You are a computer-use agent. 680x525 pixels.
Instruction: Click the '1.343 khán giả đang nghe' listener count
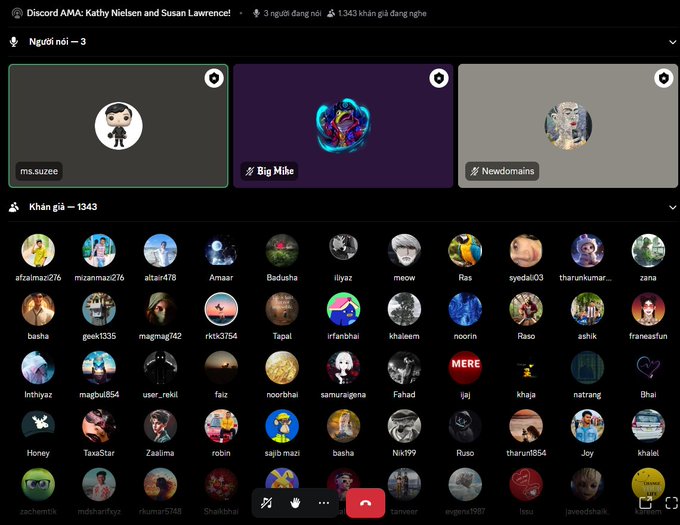[x=377, y=13]
